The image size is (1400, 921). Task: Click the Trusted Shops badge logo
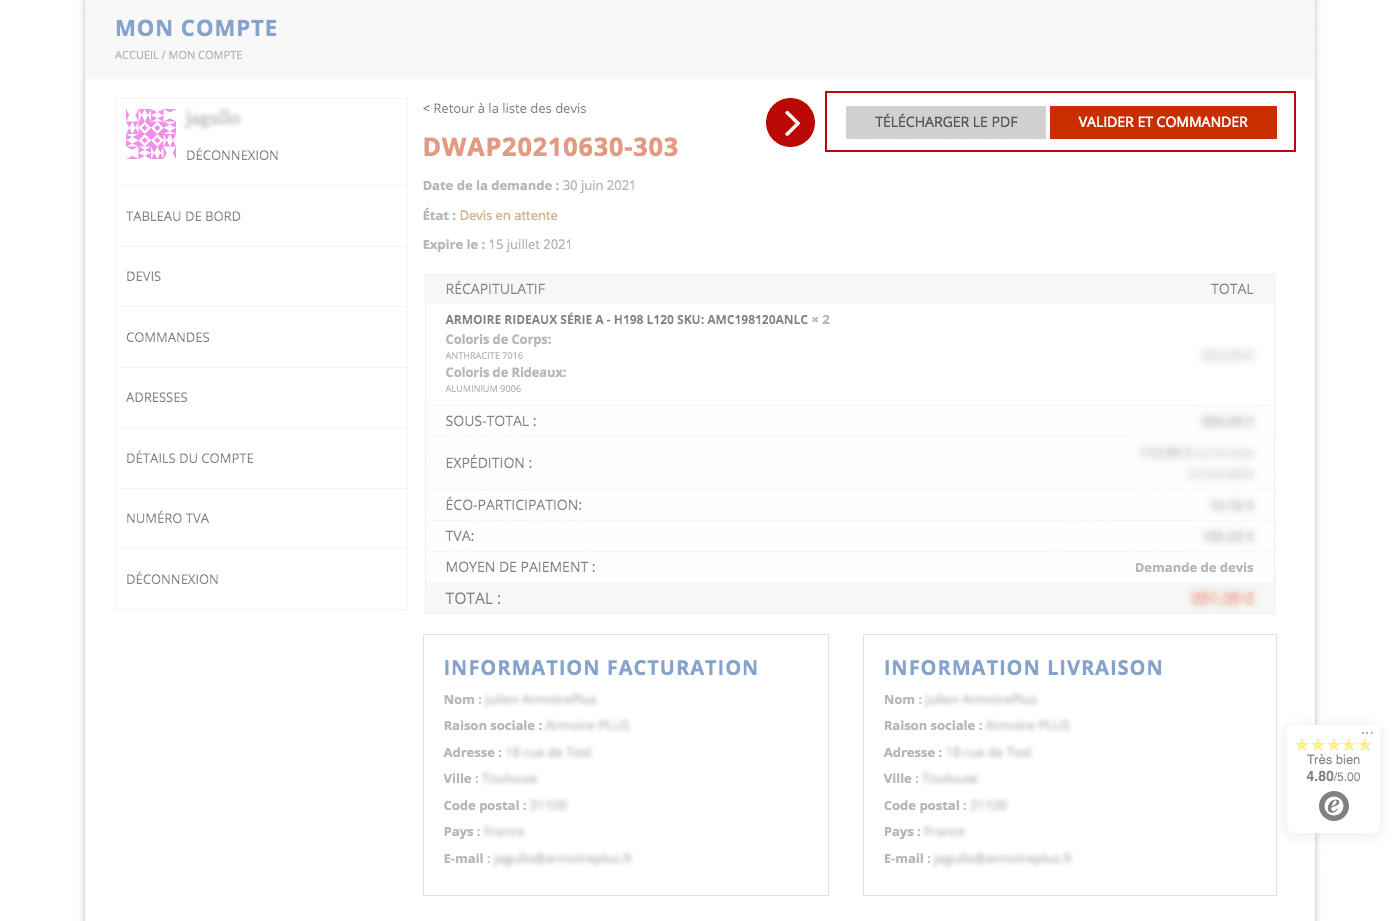1334,806
